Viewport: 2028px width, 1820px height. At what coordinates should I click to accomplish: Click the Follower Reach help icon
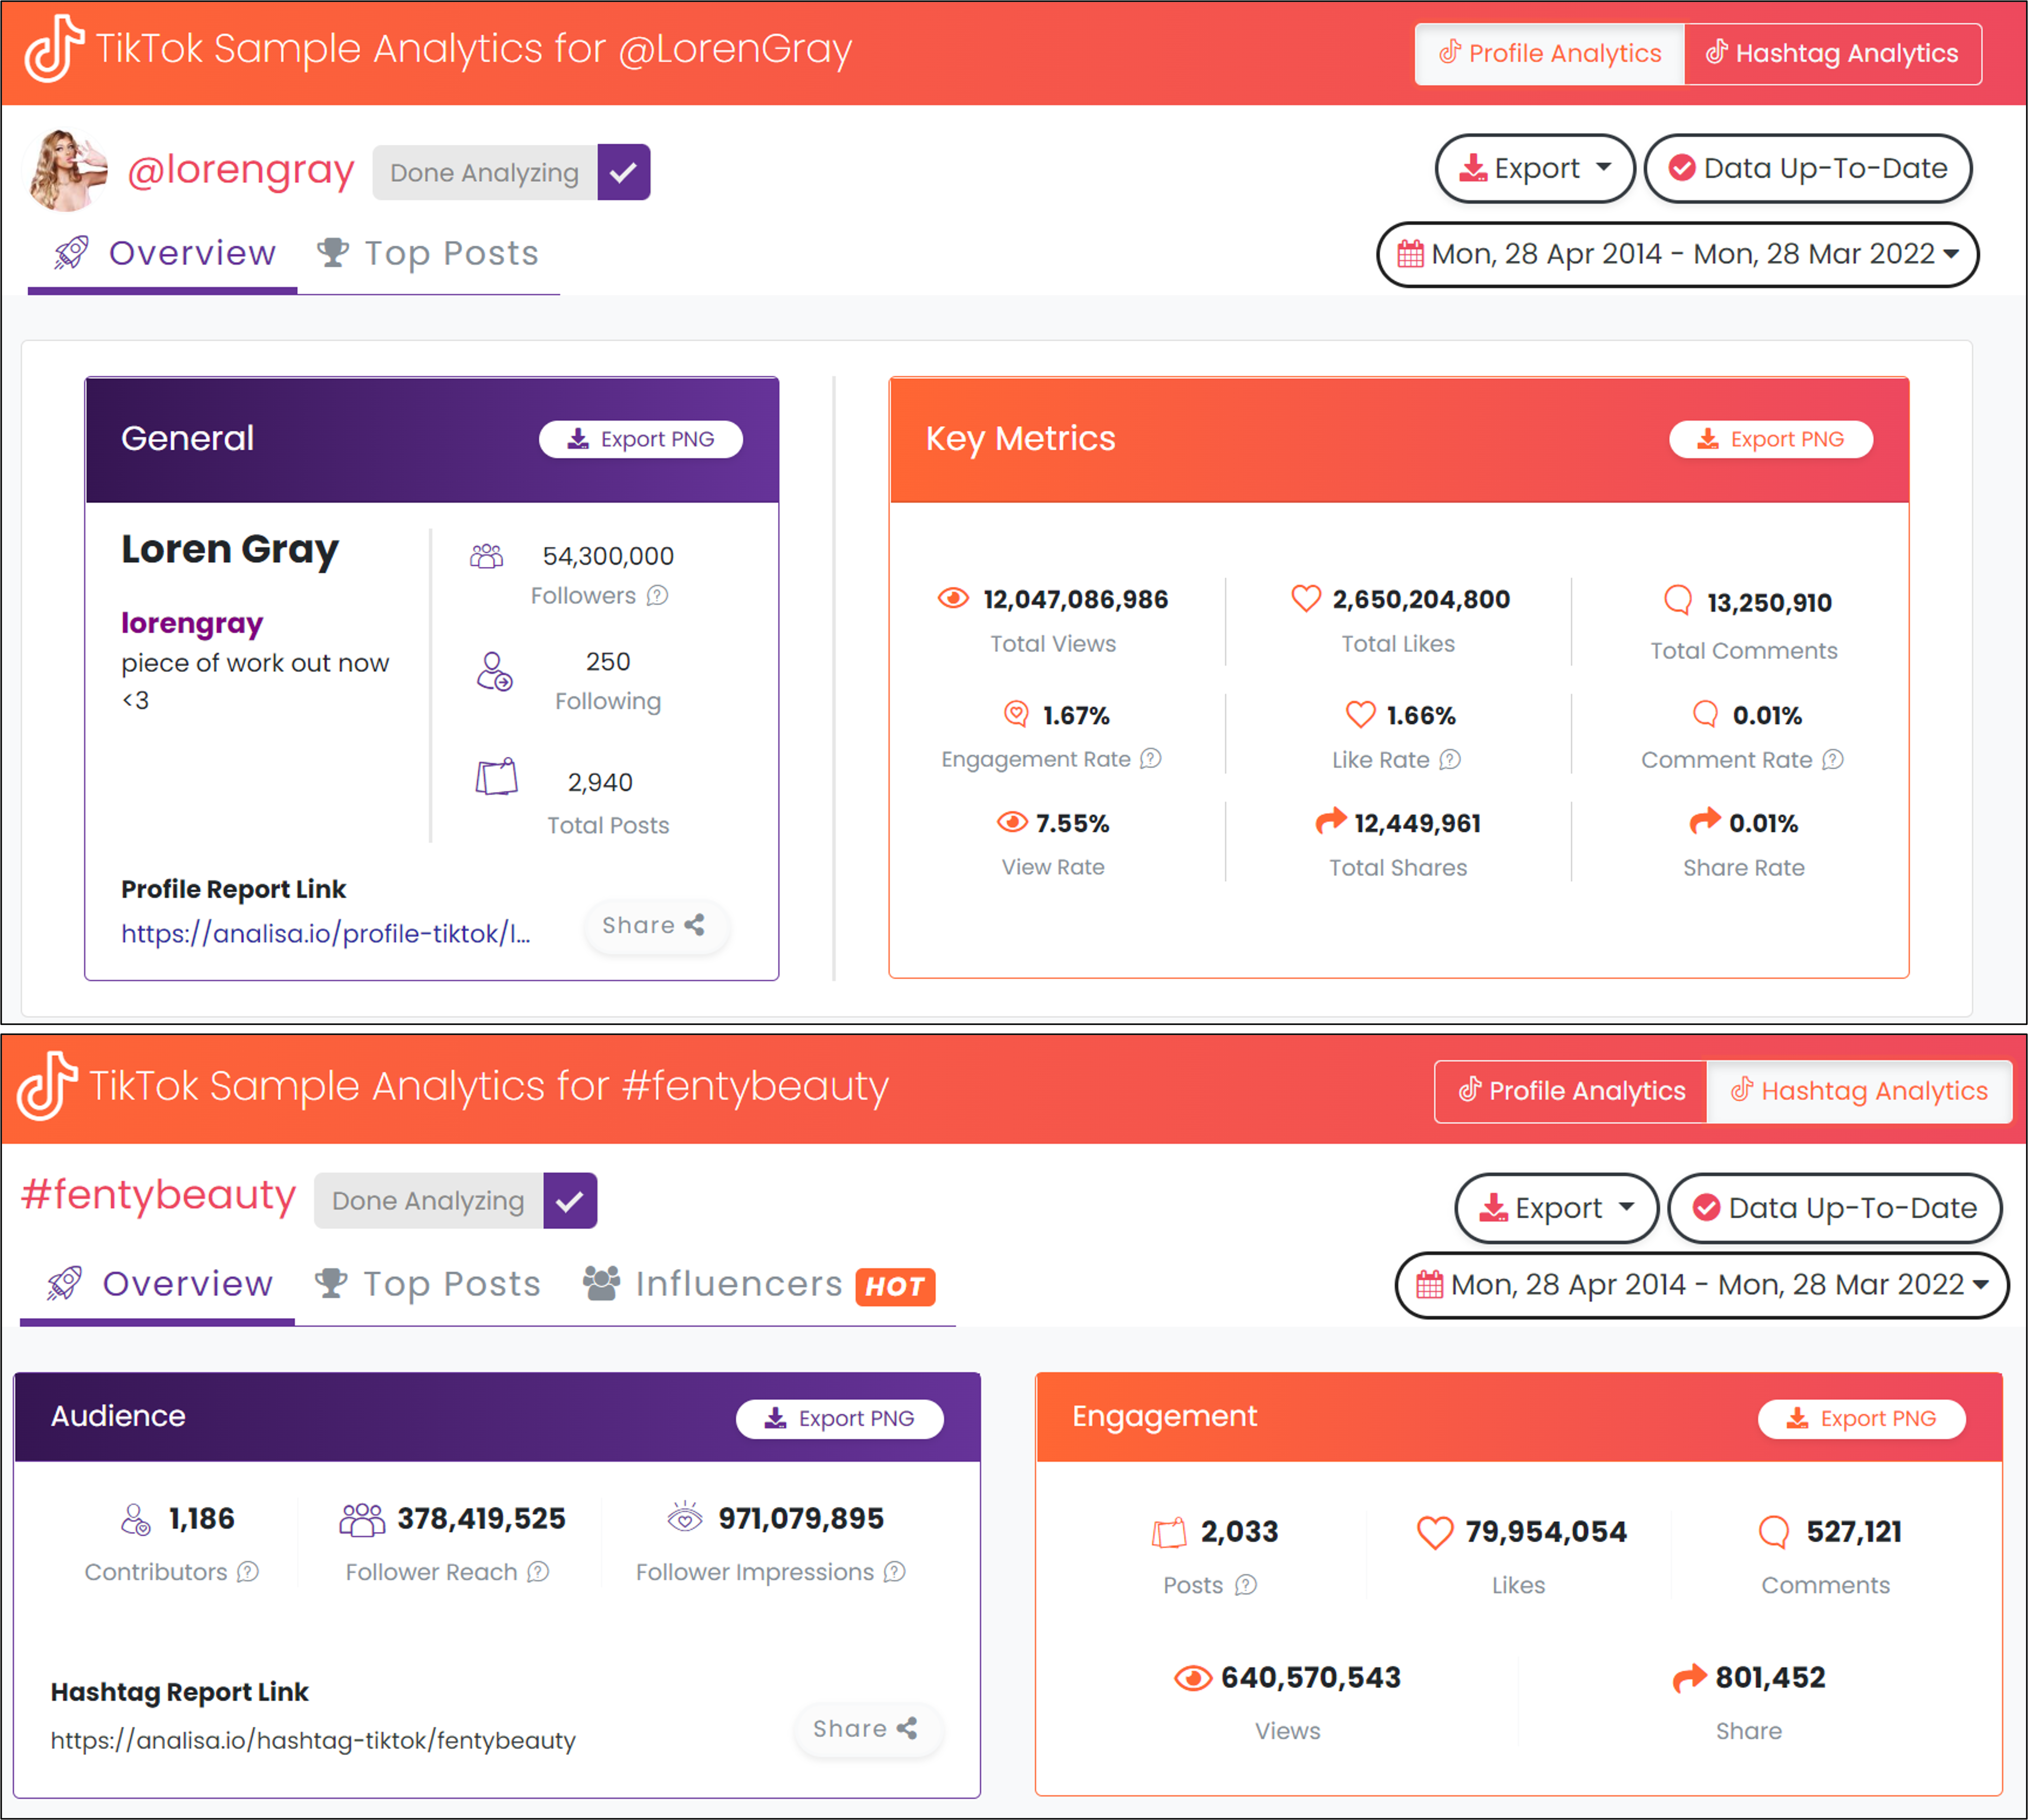(x=538, y=1572)
